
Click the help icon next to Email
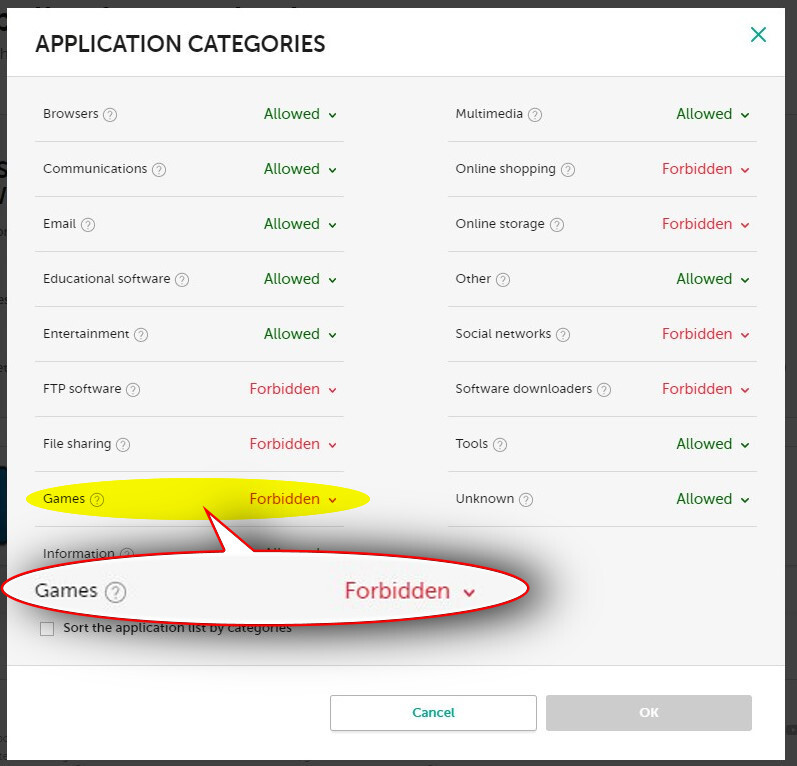pyautogui.click(x=88, y=225)
